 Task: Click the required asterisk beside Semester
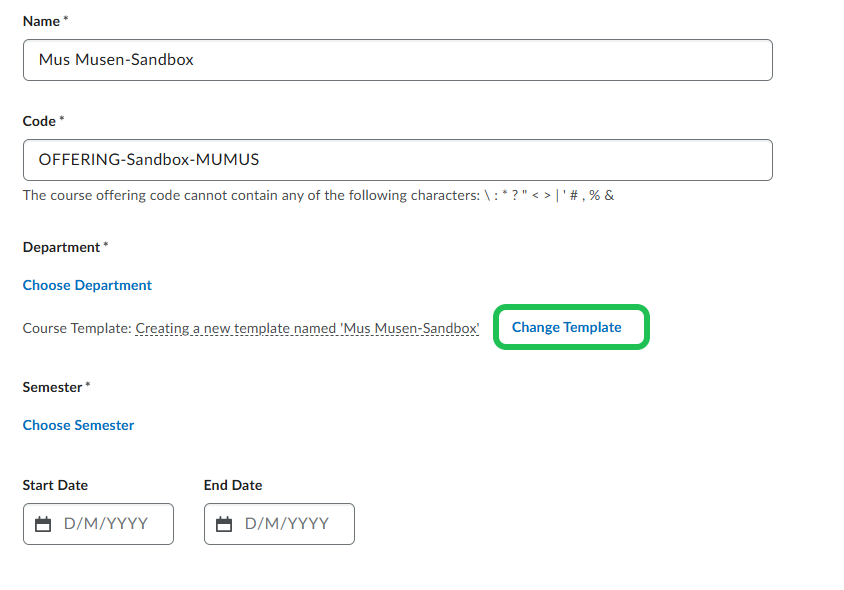pyautogui.click(x=88, y=386)
